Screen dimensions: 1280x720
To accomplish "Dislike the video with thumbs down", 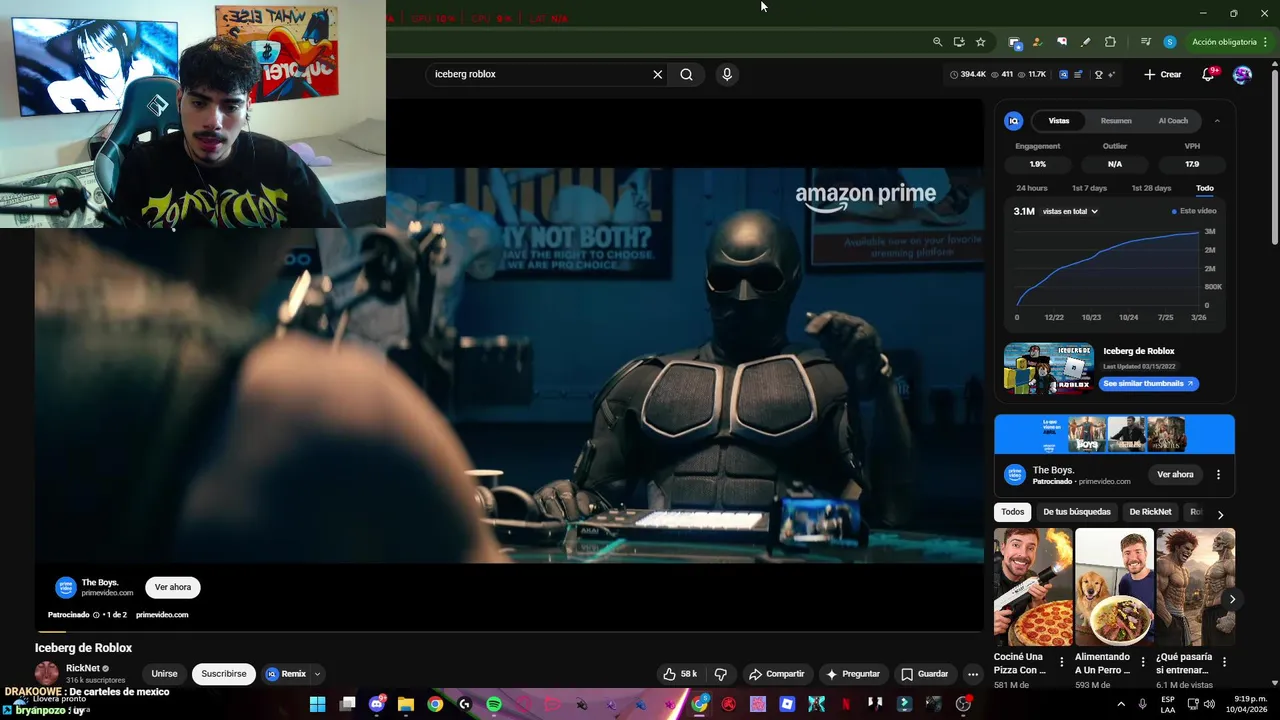I will tap(720, 674).
